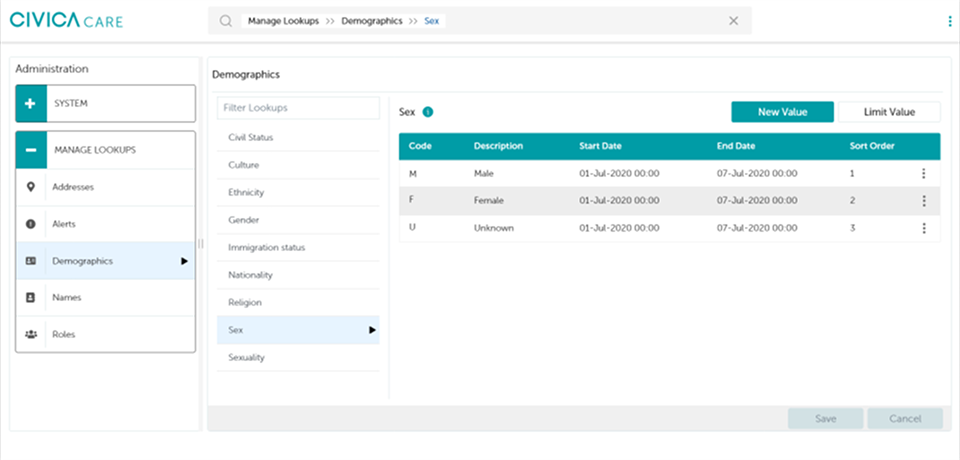Click the Code column header
The width and height of the screenshot is (960, 460).
tap(421, 146)
